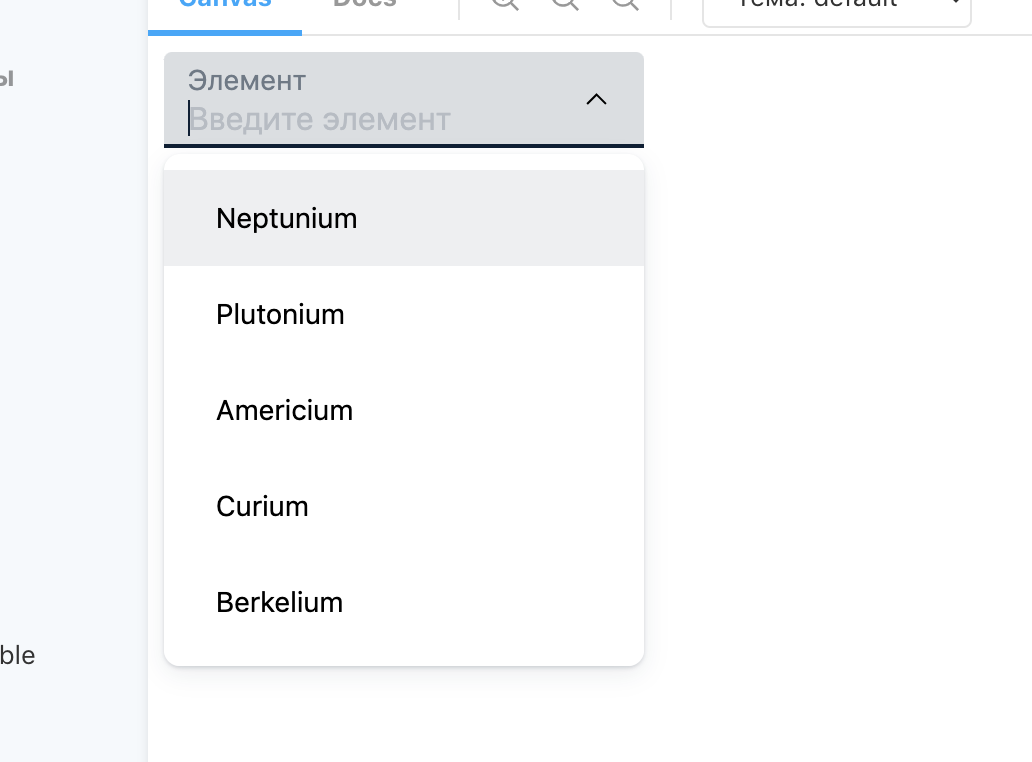This screenshot has height=762, width=1032.
Task: Click the empty canvas below the options panel
Action: (x=403, y=716)
